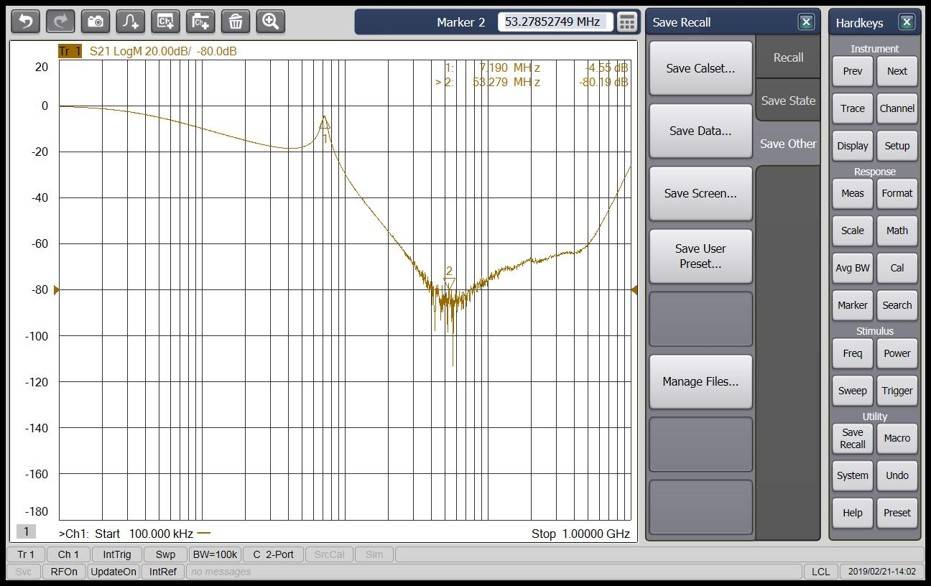
Task: Open the C 2-Port calibration setting
Action: click(x=273, y=554)
